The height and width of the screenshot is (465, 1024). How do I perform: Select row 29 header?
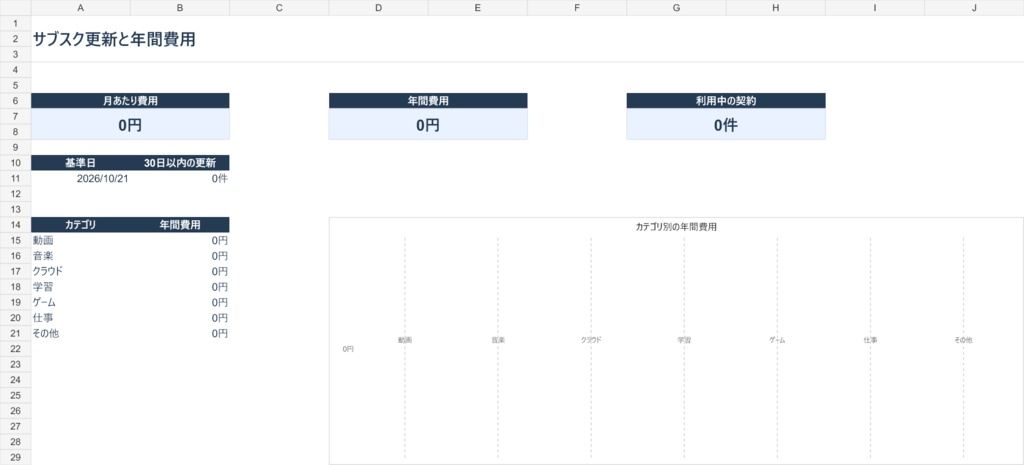pyautogui.click(x=16, y=458)
